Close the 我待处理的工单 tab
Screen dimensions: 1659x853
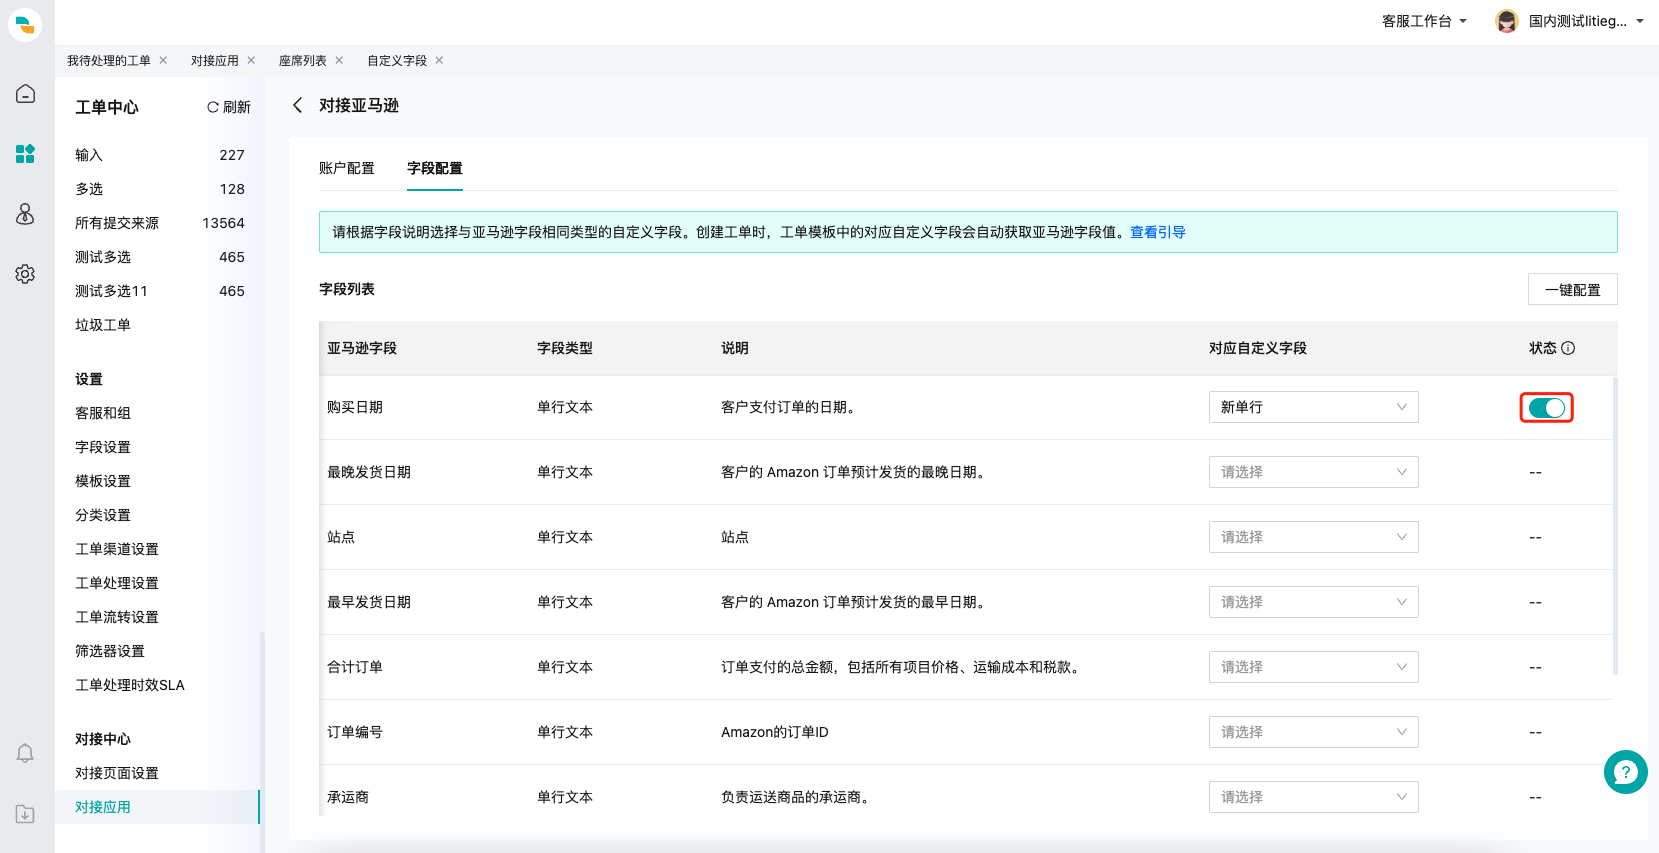pos(163,60)
